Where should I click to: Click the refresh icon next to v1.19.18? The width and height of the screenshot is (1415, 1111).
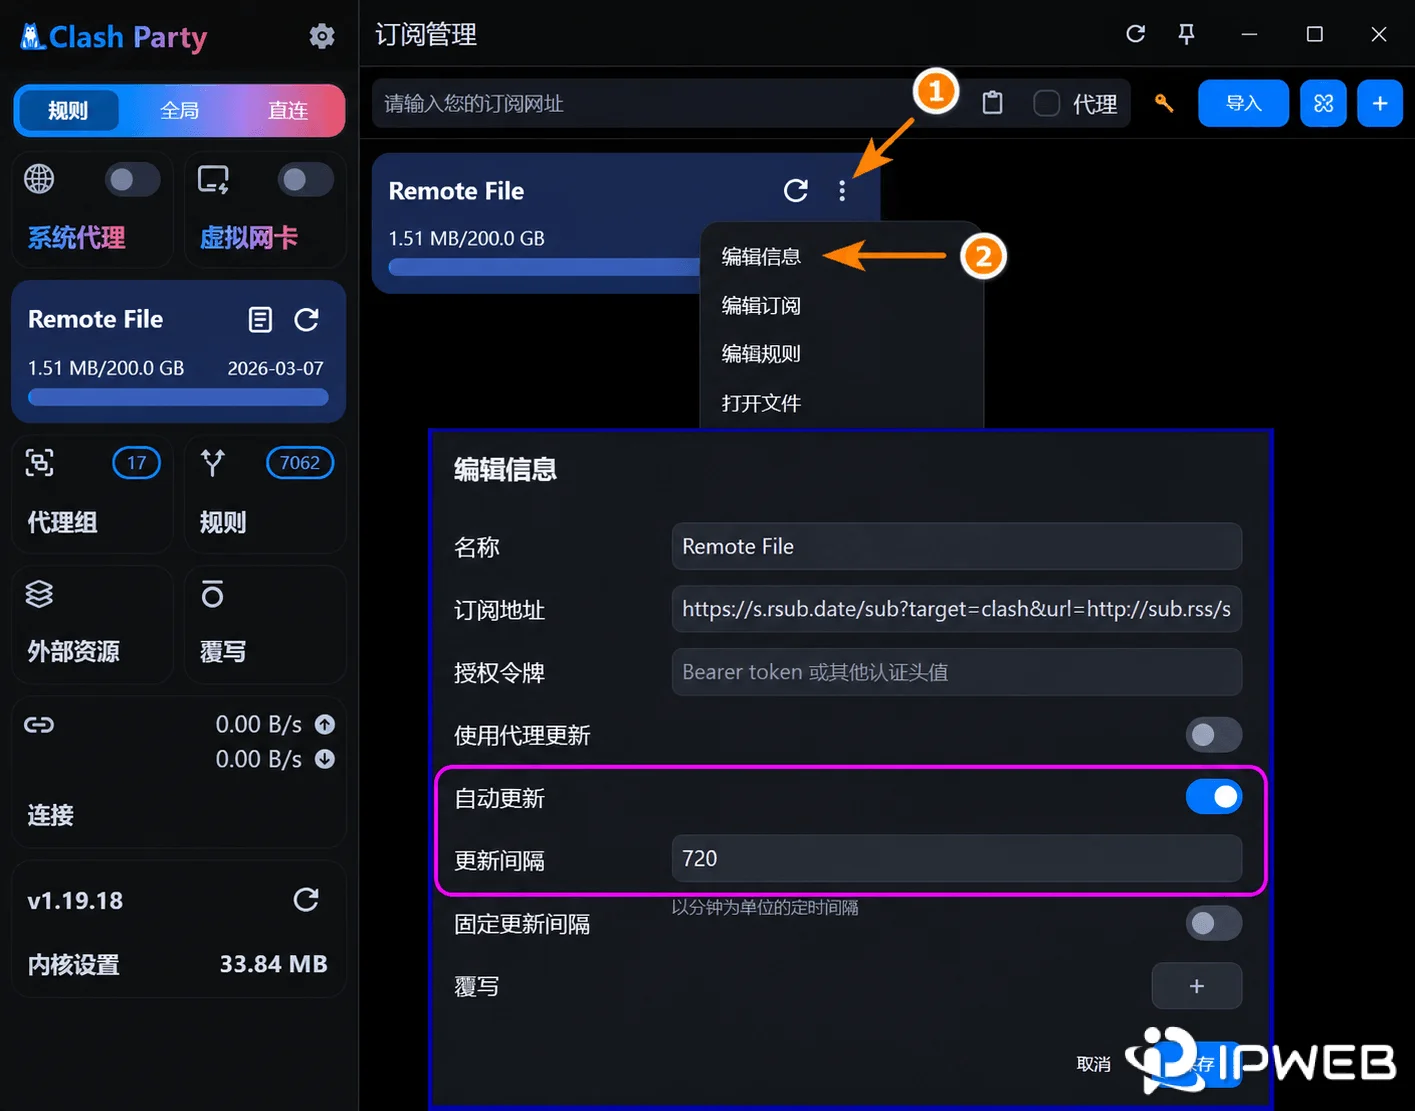[306, 900]
